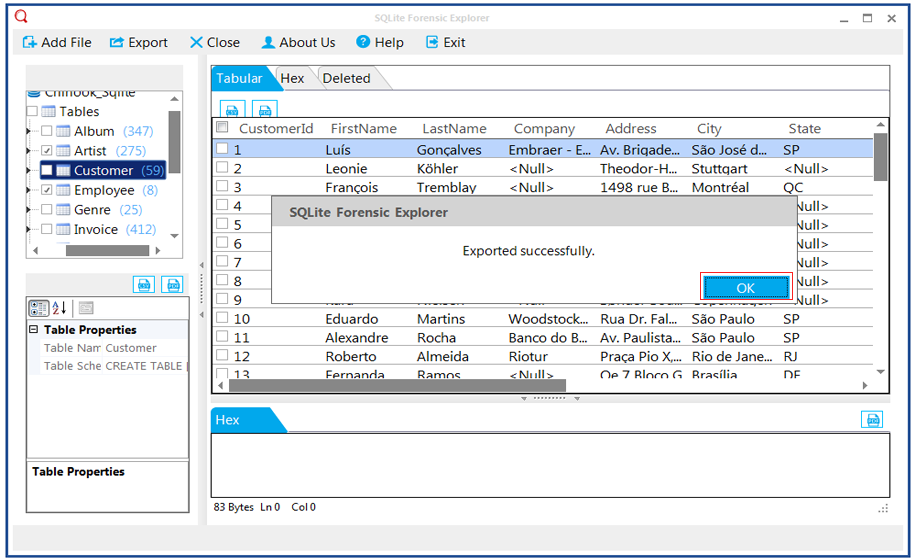Click the tree panel horizontal scrollbar thumb
This screenshot has width=916, height=560.
107,251
